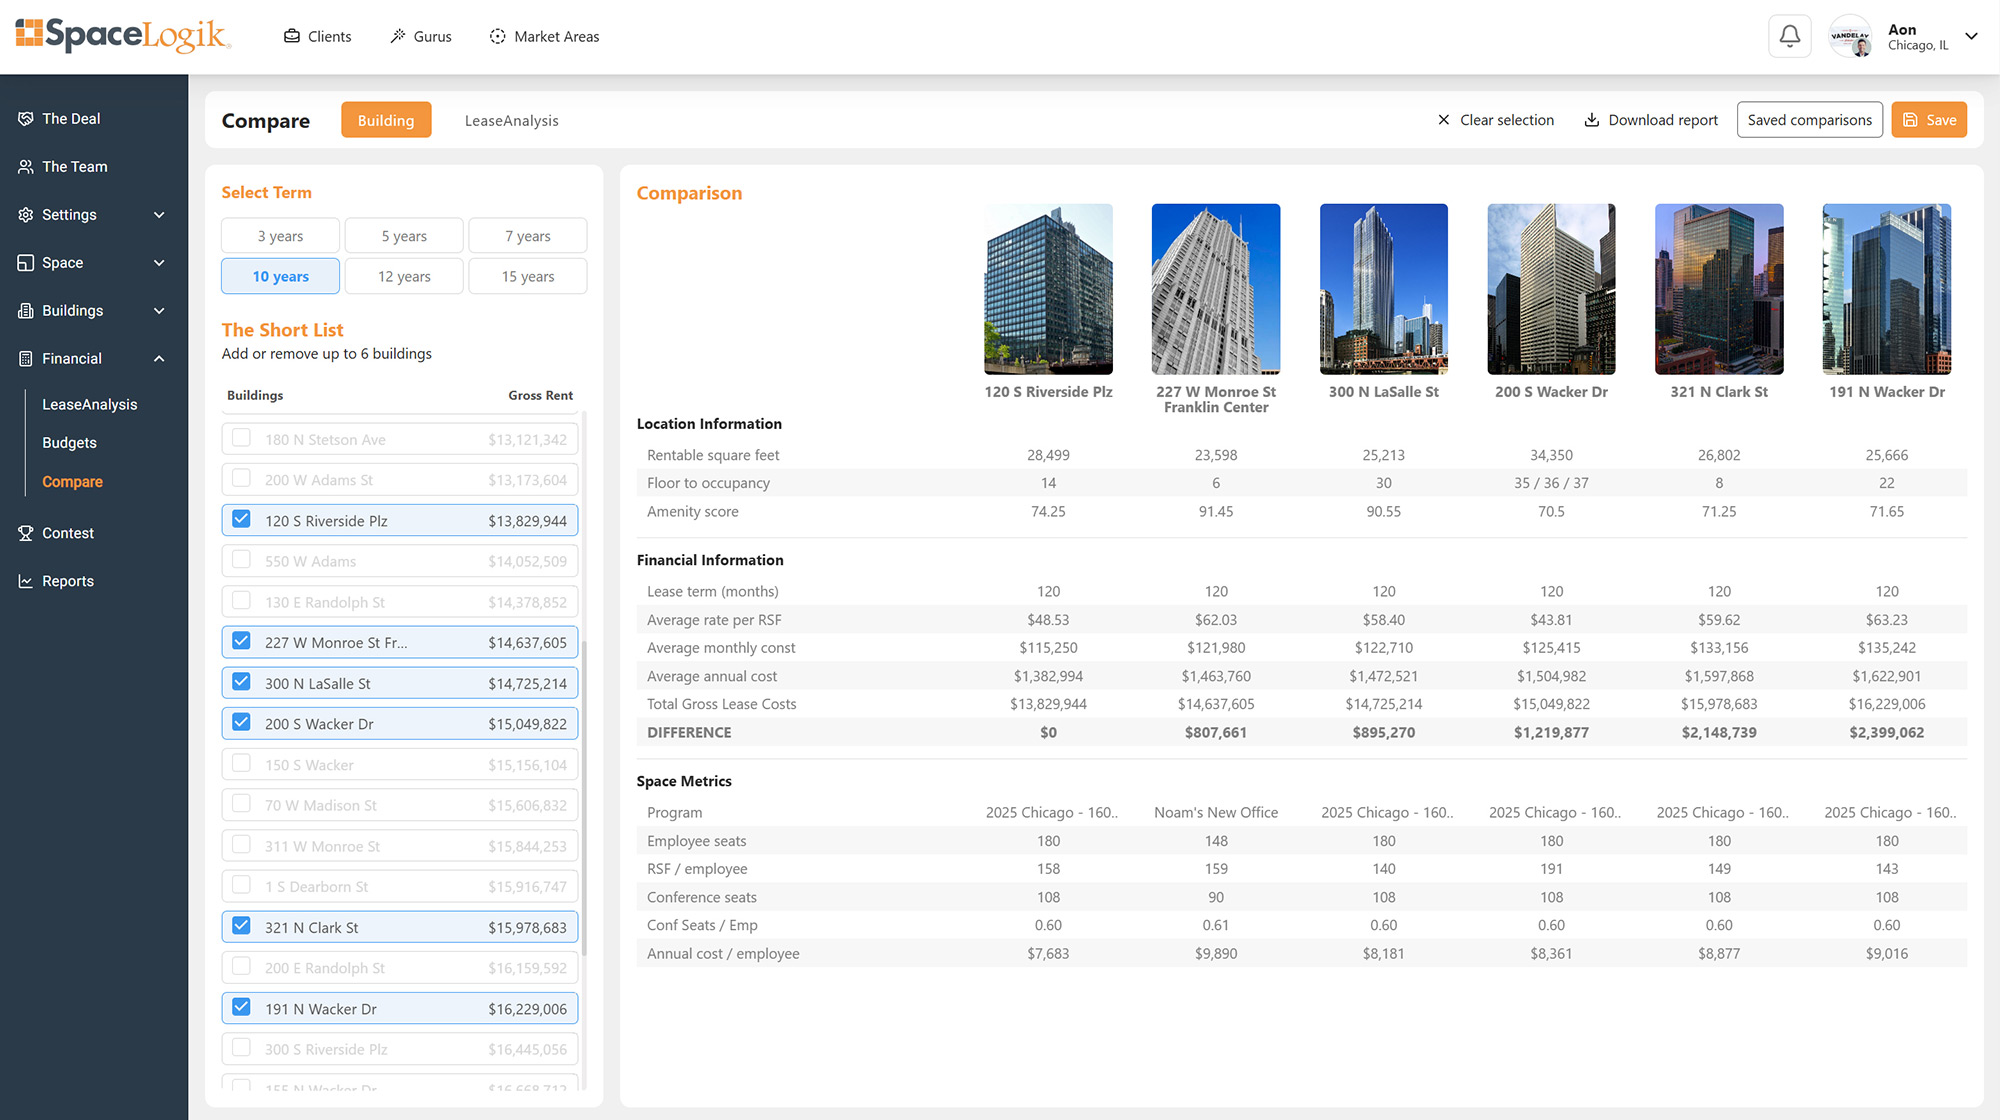Click the Download report icon
This screenshot has width=2000, height=1120.
[x=1591, y=120]
